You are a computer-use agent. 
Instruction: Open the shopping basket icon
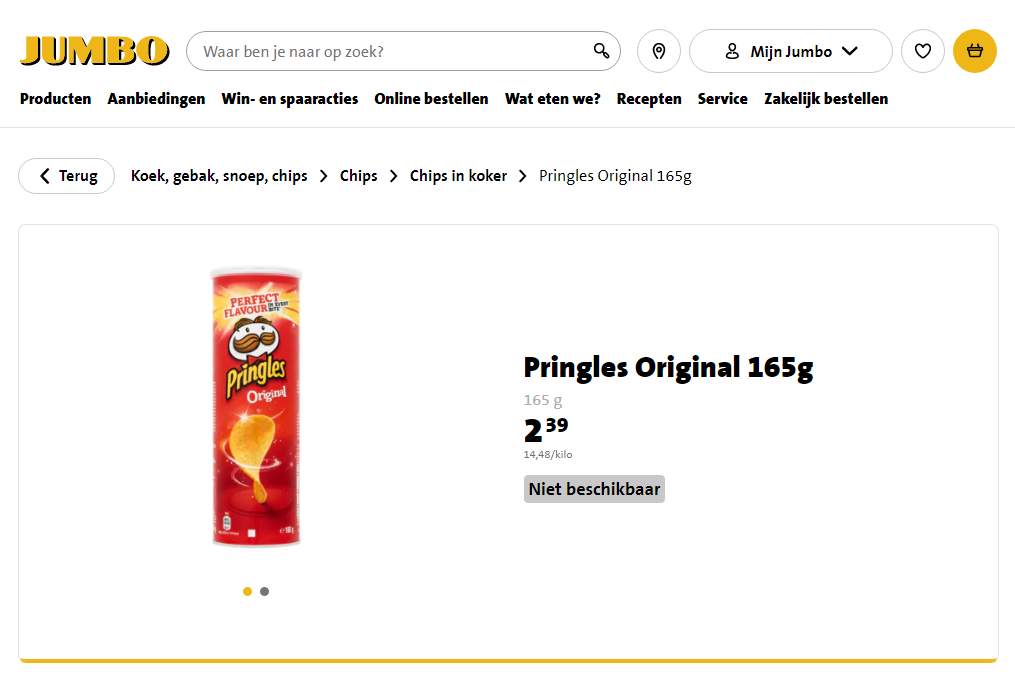click(x=974, y=50)
